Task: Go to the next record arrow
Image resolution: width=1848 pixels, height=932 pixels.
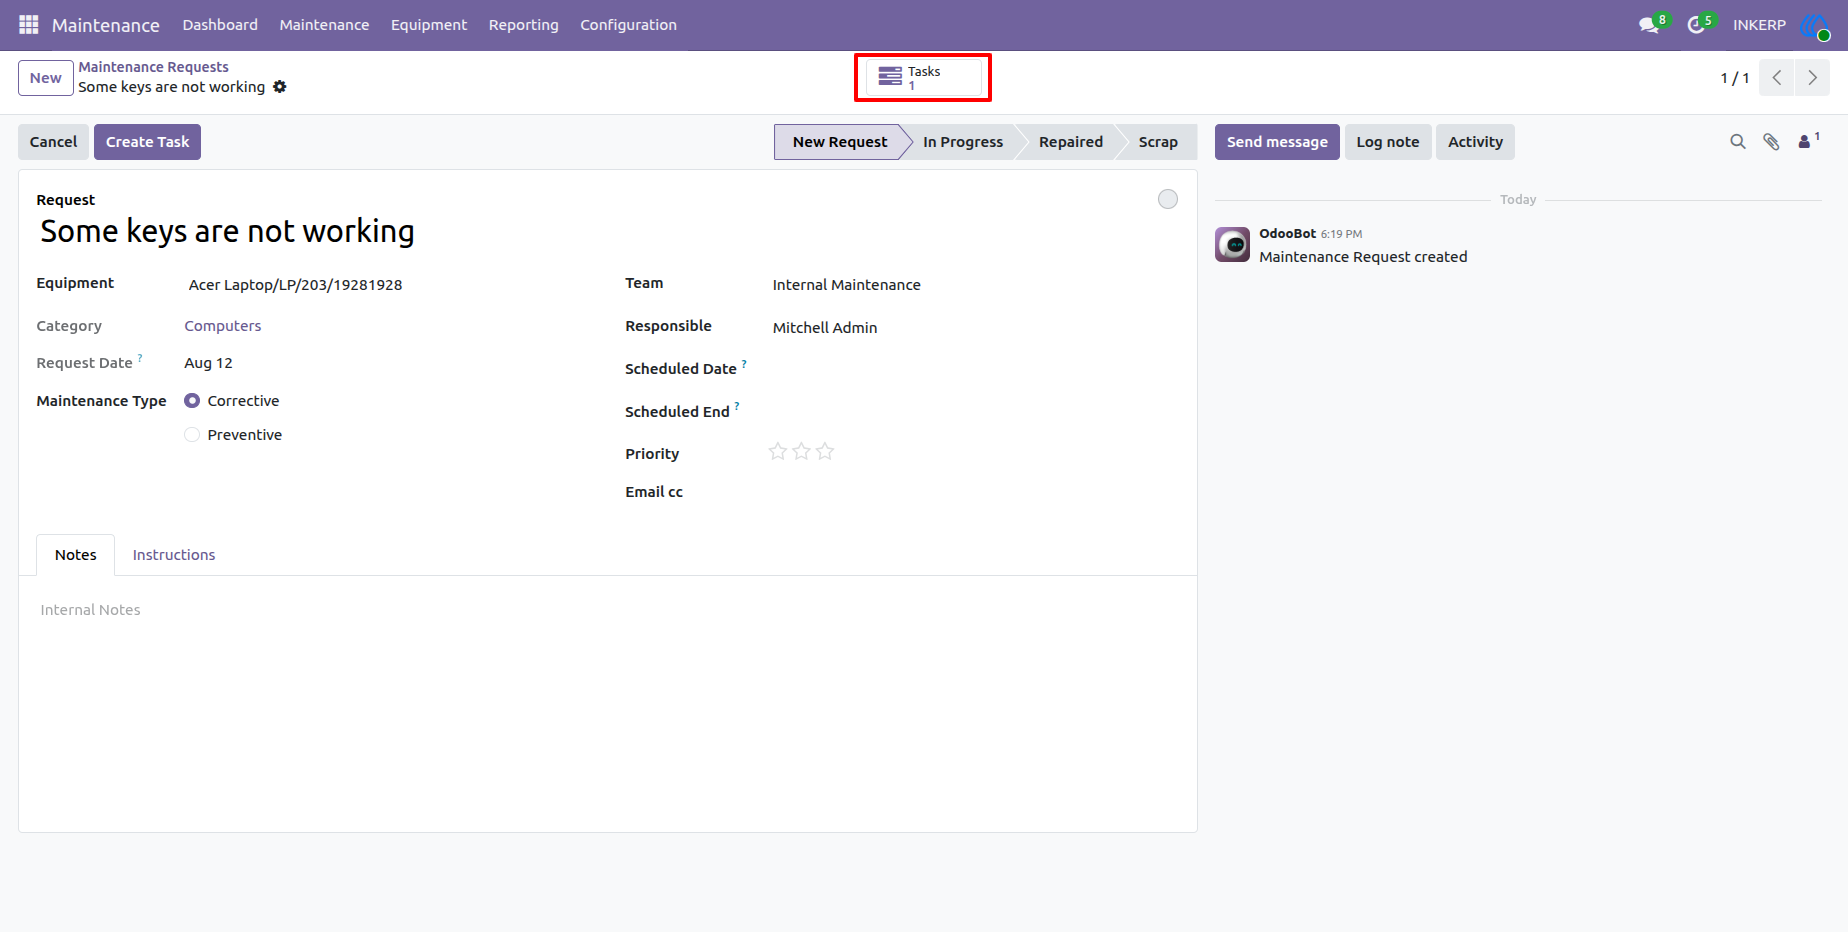Action: [1812, 78]
